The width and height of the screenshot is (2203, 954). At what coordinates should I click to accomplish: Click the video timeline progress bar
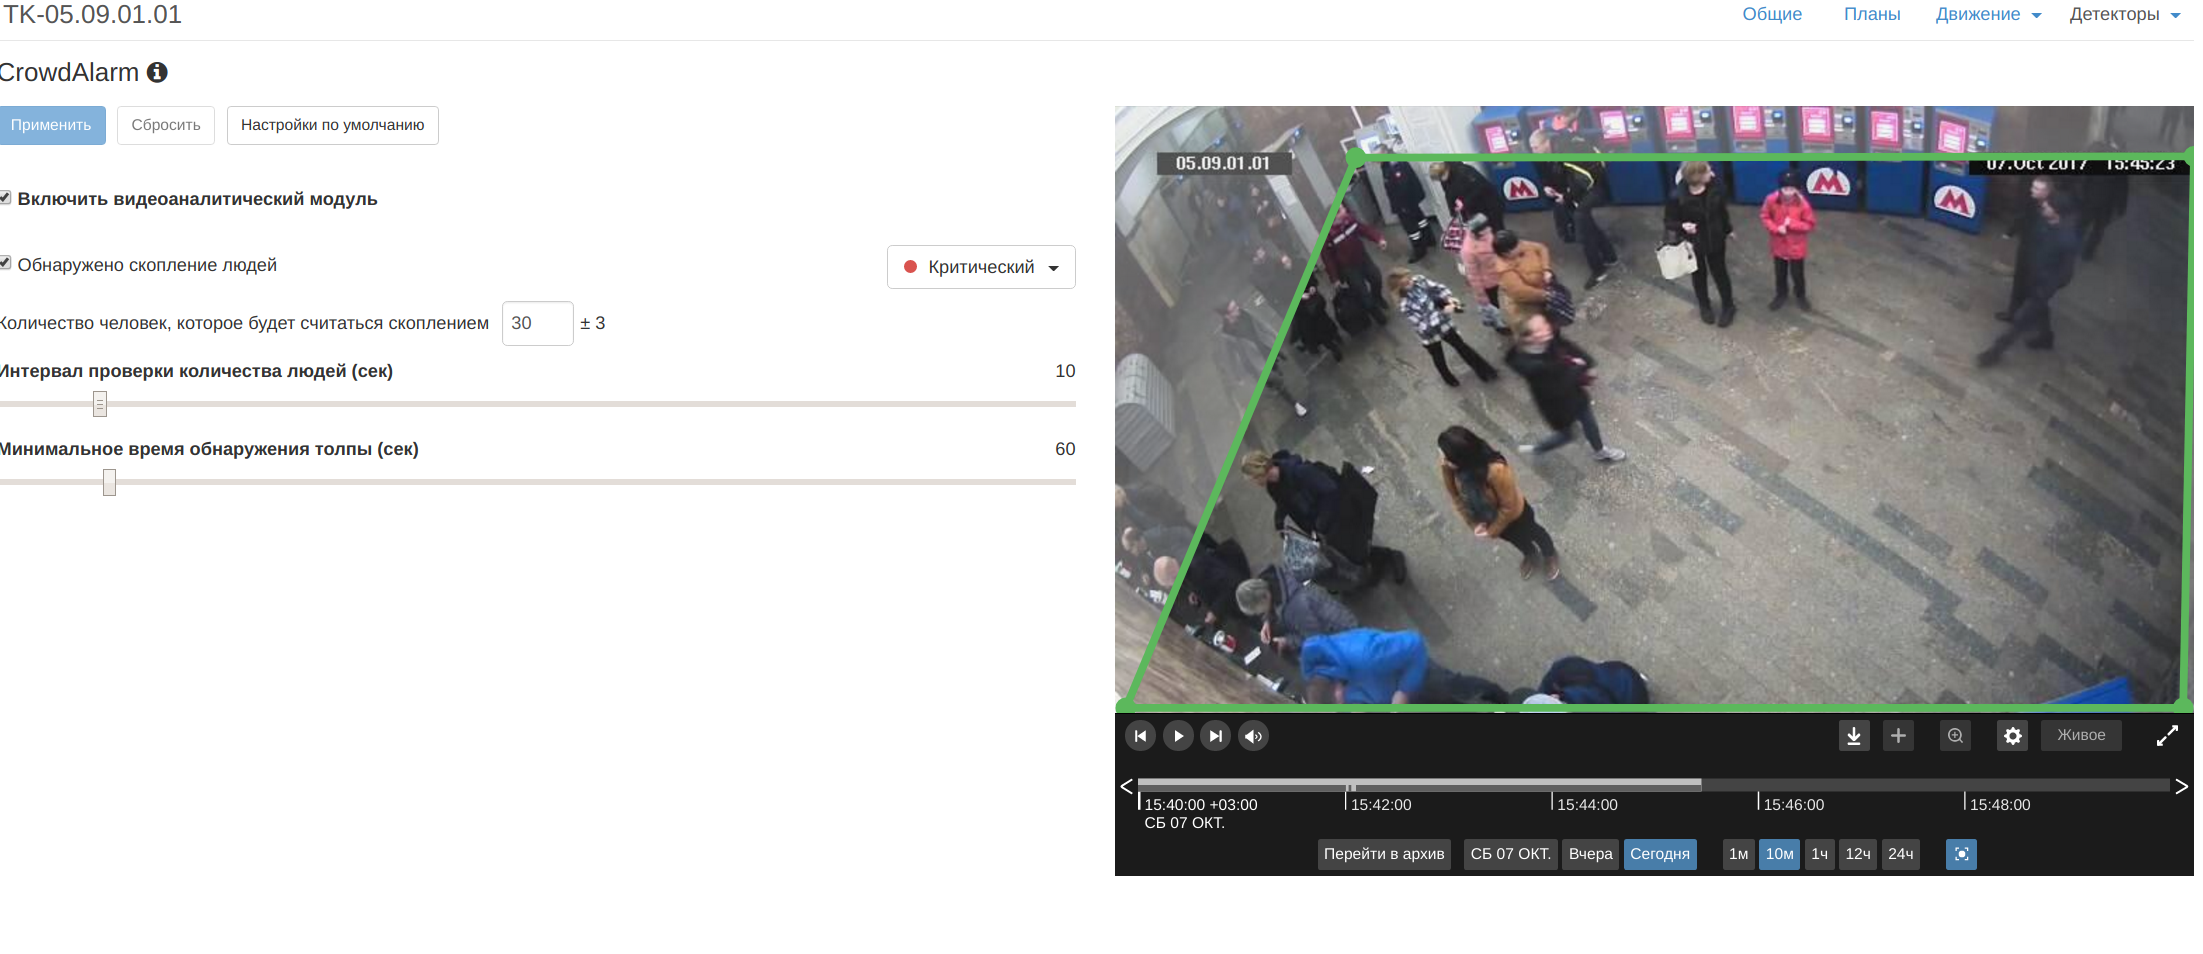coord(1654,786)
